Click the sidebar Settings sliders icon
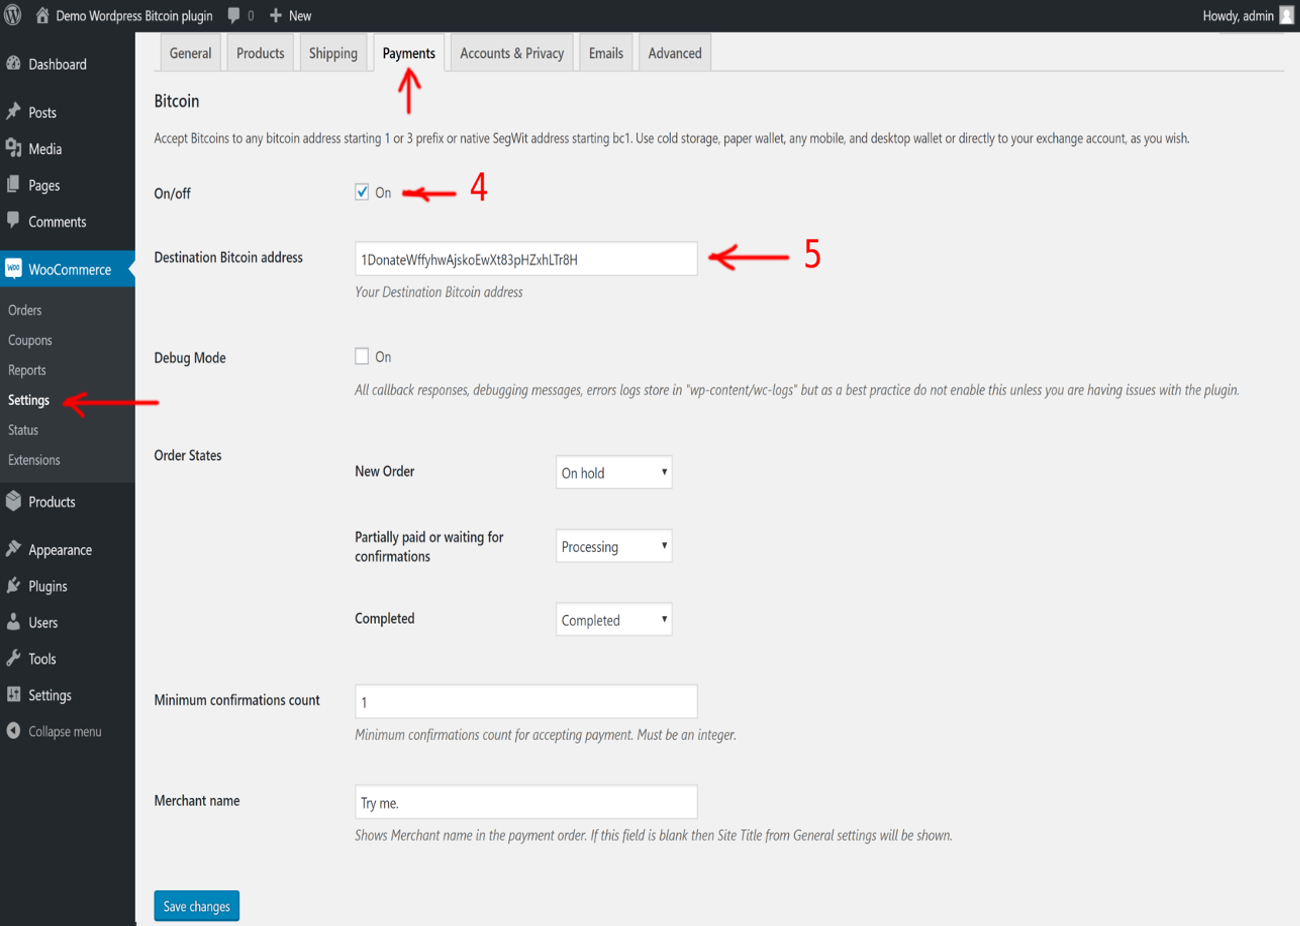The height and width of the screenshot is (926, 1300). click(14, 694)
